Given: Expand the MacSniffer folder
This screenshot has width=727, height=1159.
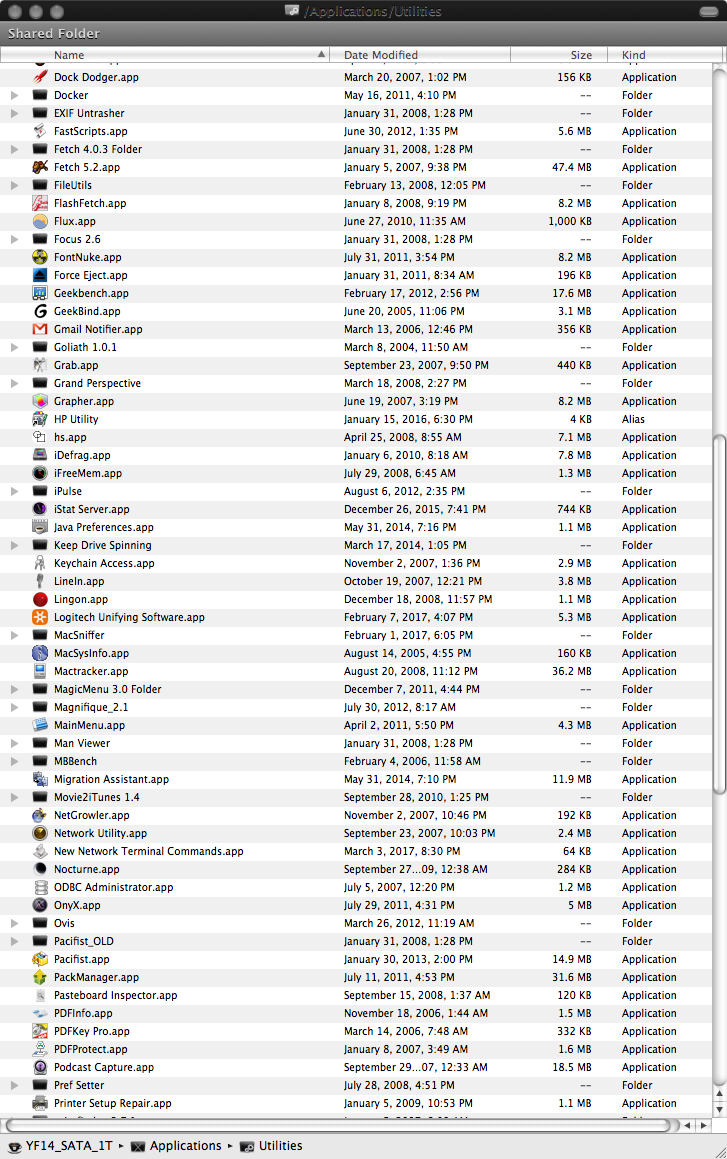Looking at the screenshot, I should [14, 635].
